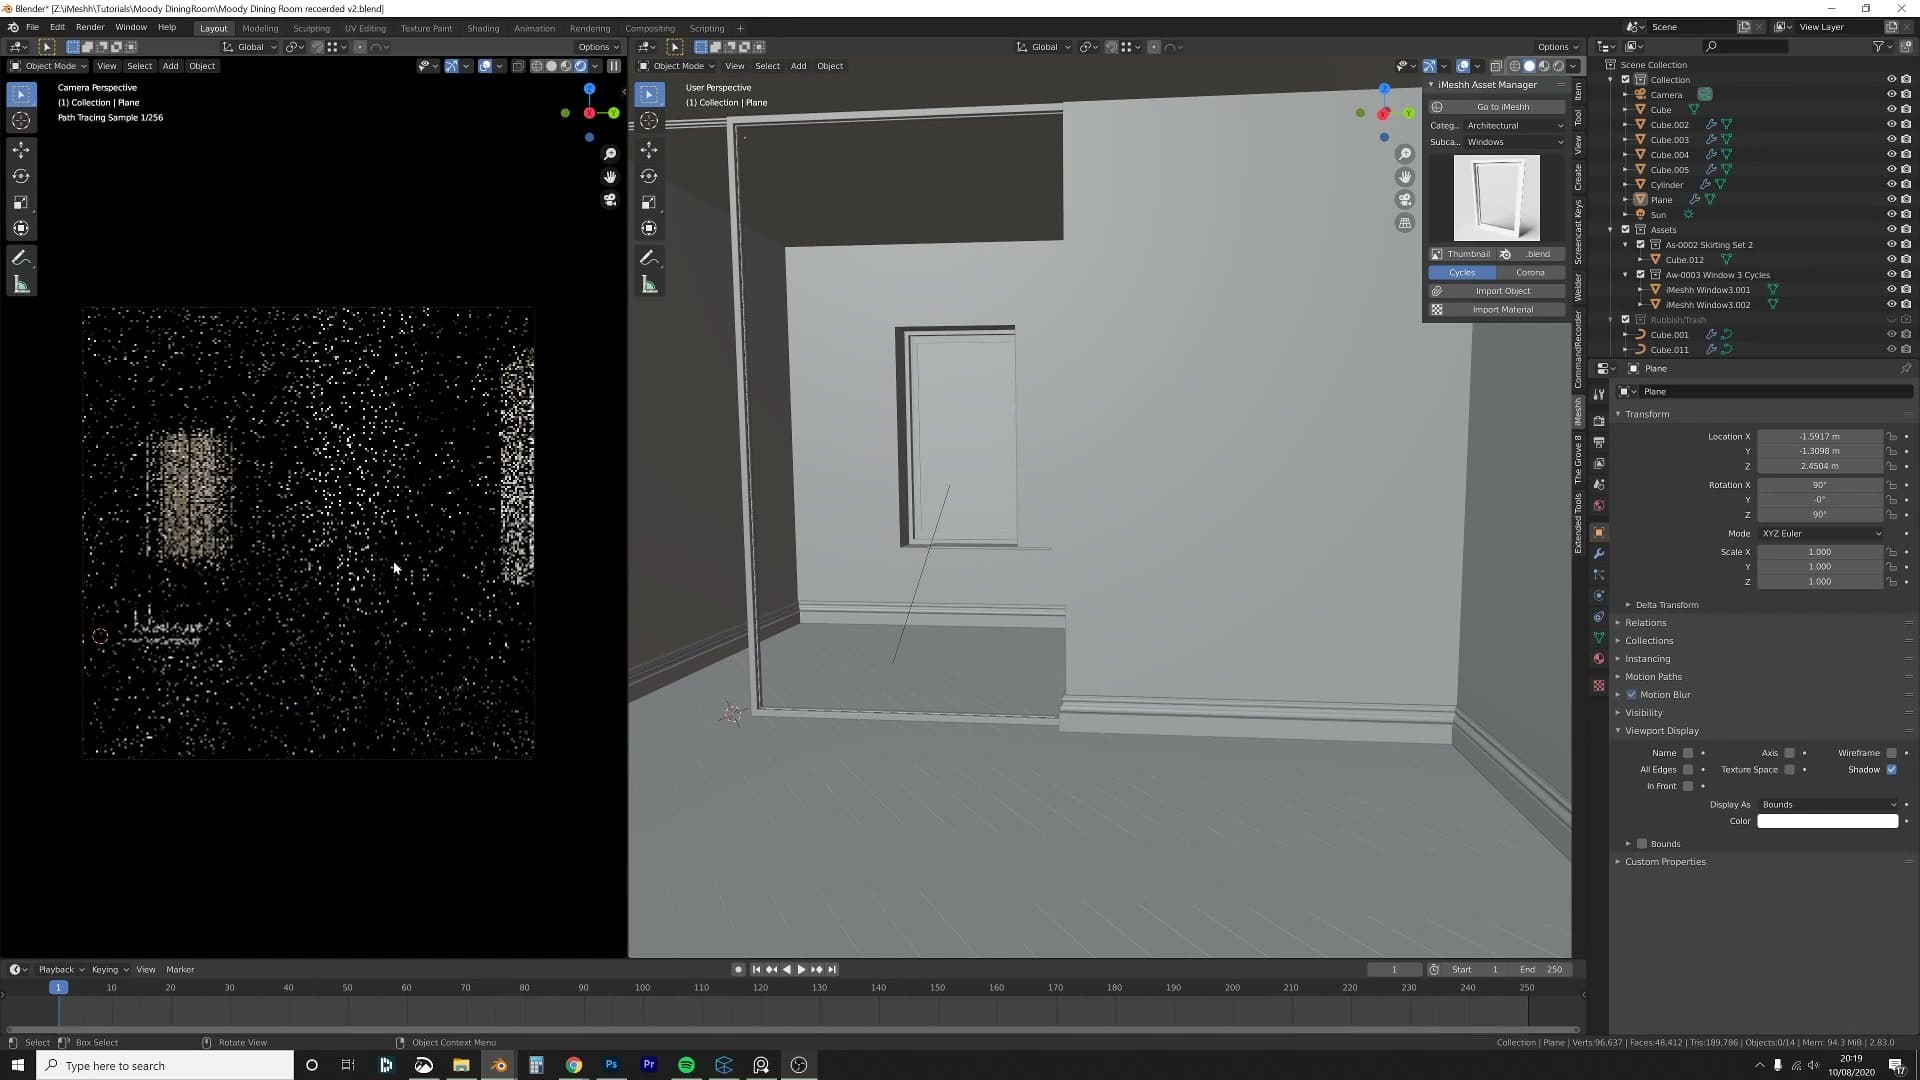The height and width of the screenshot is (1080, 1920).
Task: Open the rotation Mode dropdown XYZ Euler
Action: (x=1820, y=534)
